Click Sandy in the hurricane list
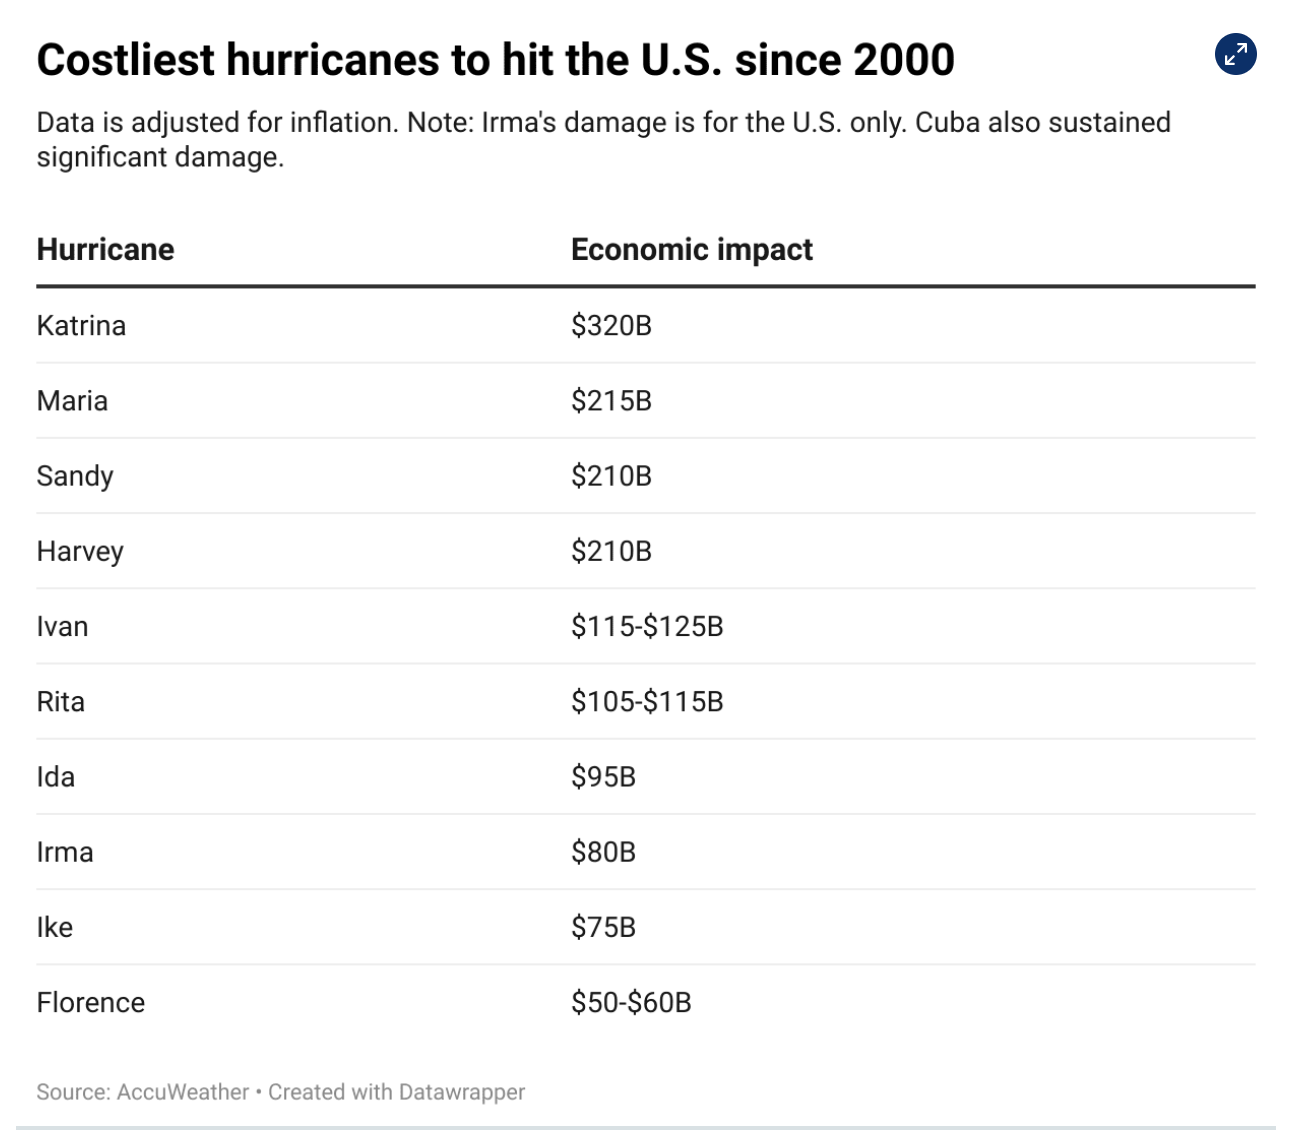This screenshot has height=1144, width=1310. click(75, 476)
